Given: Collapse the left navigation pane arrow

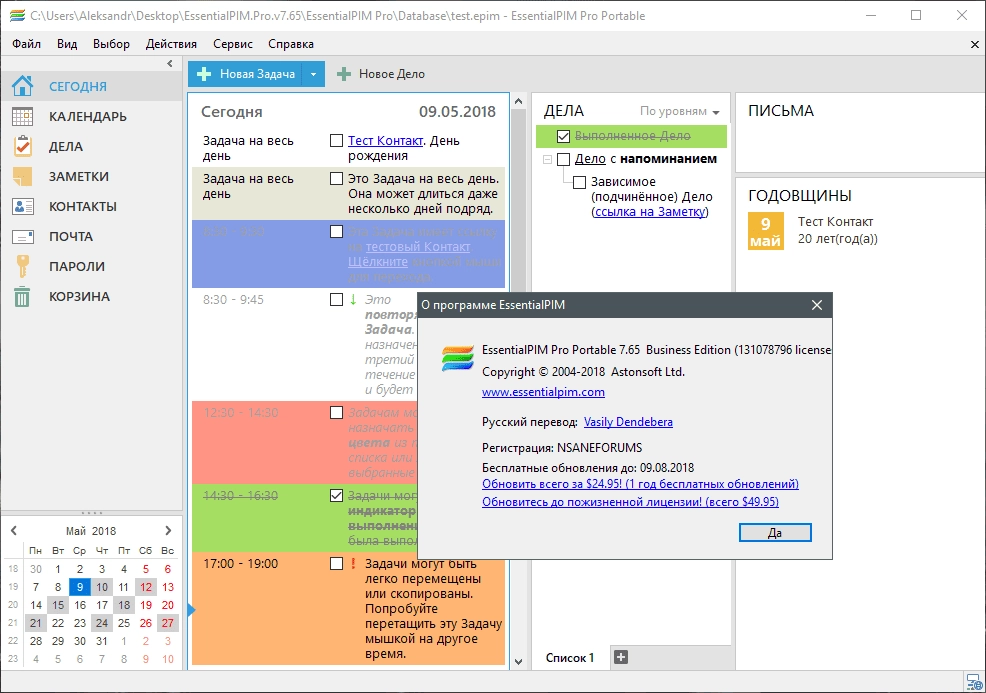Looking at the screenshot, I should point(170,64).
